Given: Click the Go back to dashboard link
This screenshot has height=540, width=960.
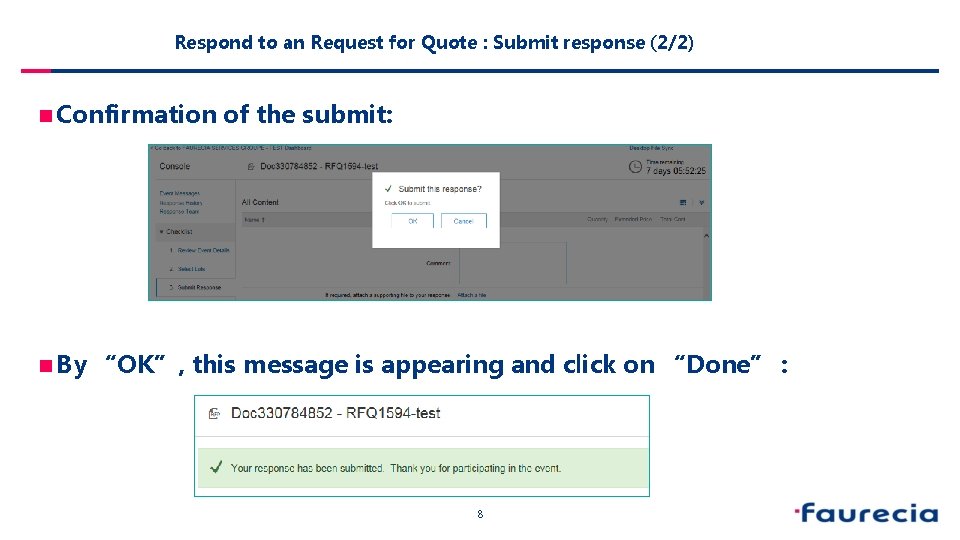Looking at the screenshot, I should click(230, 148).
